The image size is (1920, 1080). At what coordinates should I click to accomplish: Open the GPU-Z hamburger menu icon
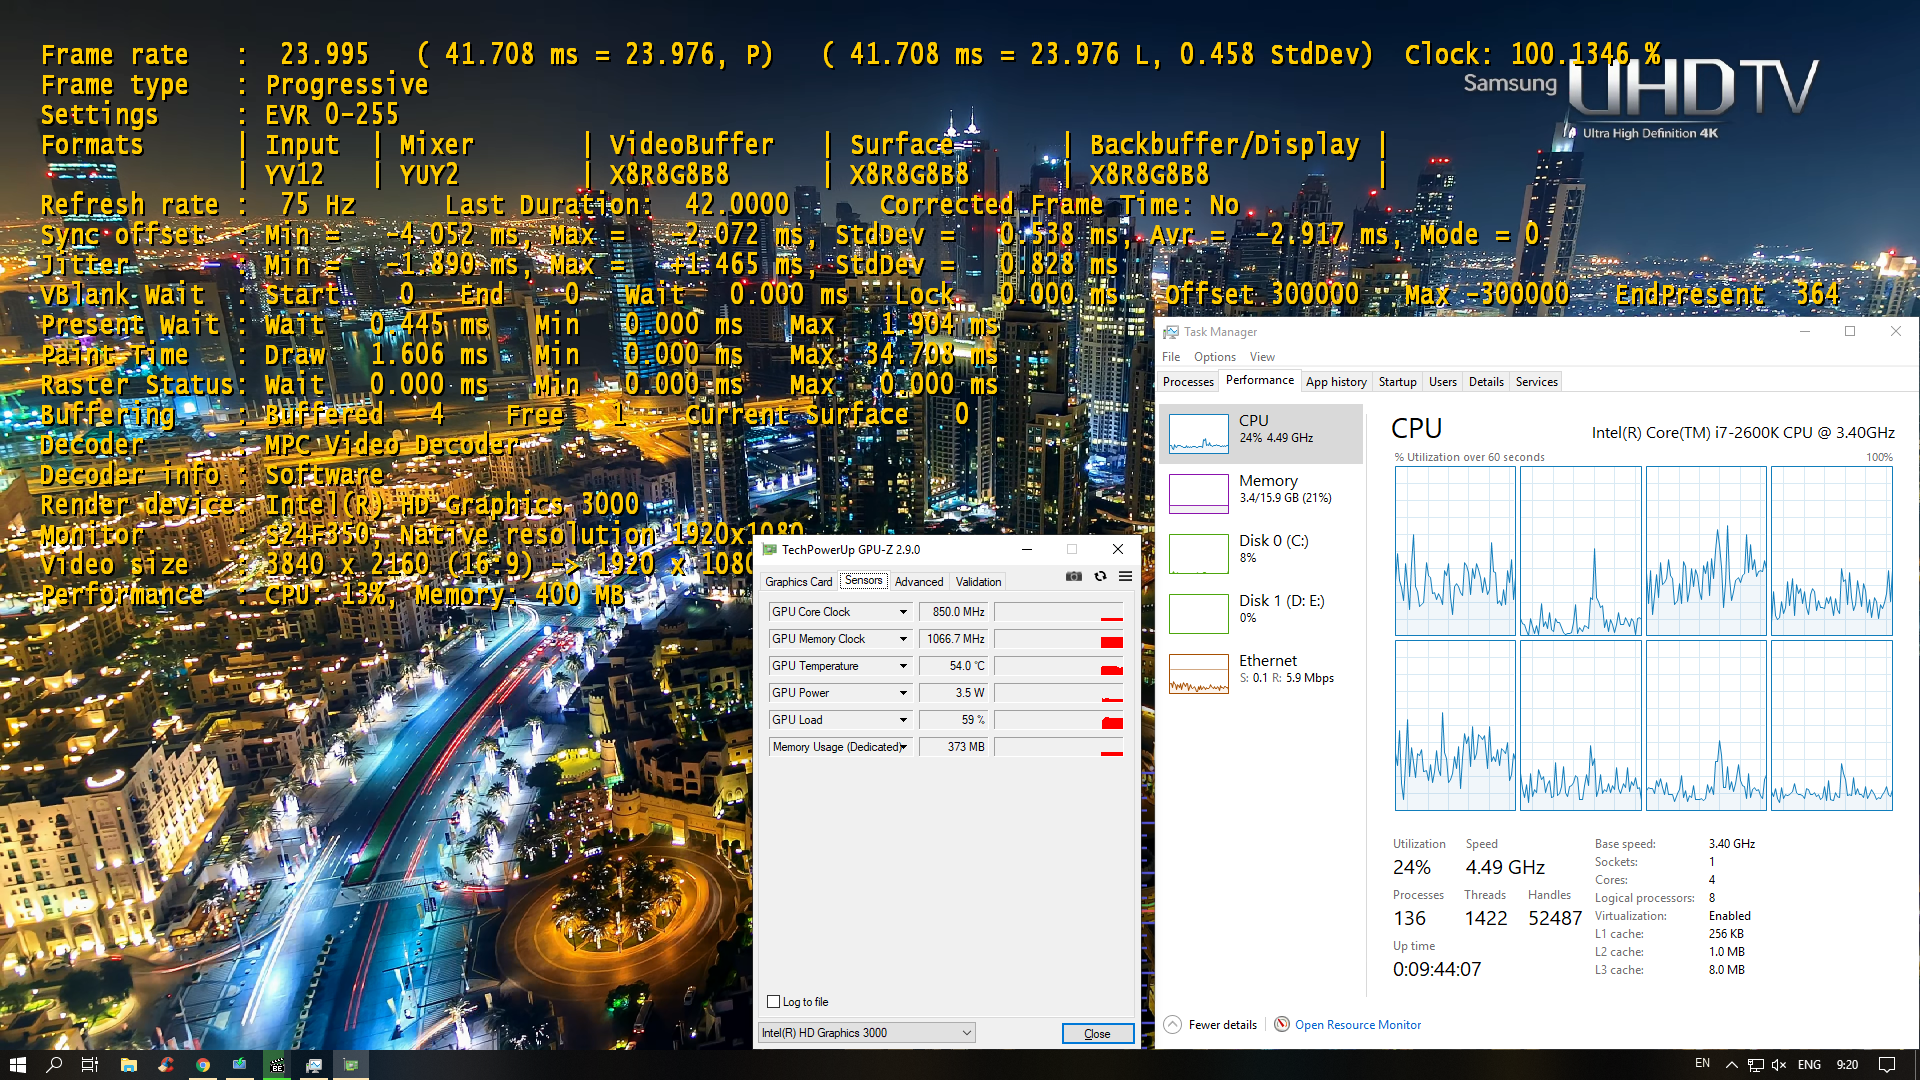point(1125,576)
